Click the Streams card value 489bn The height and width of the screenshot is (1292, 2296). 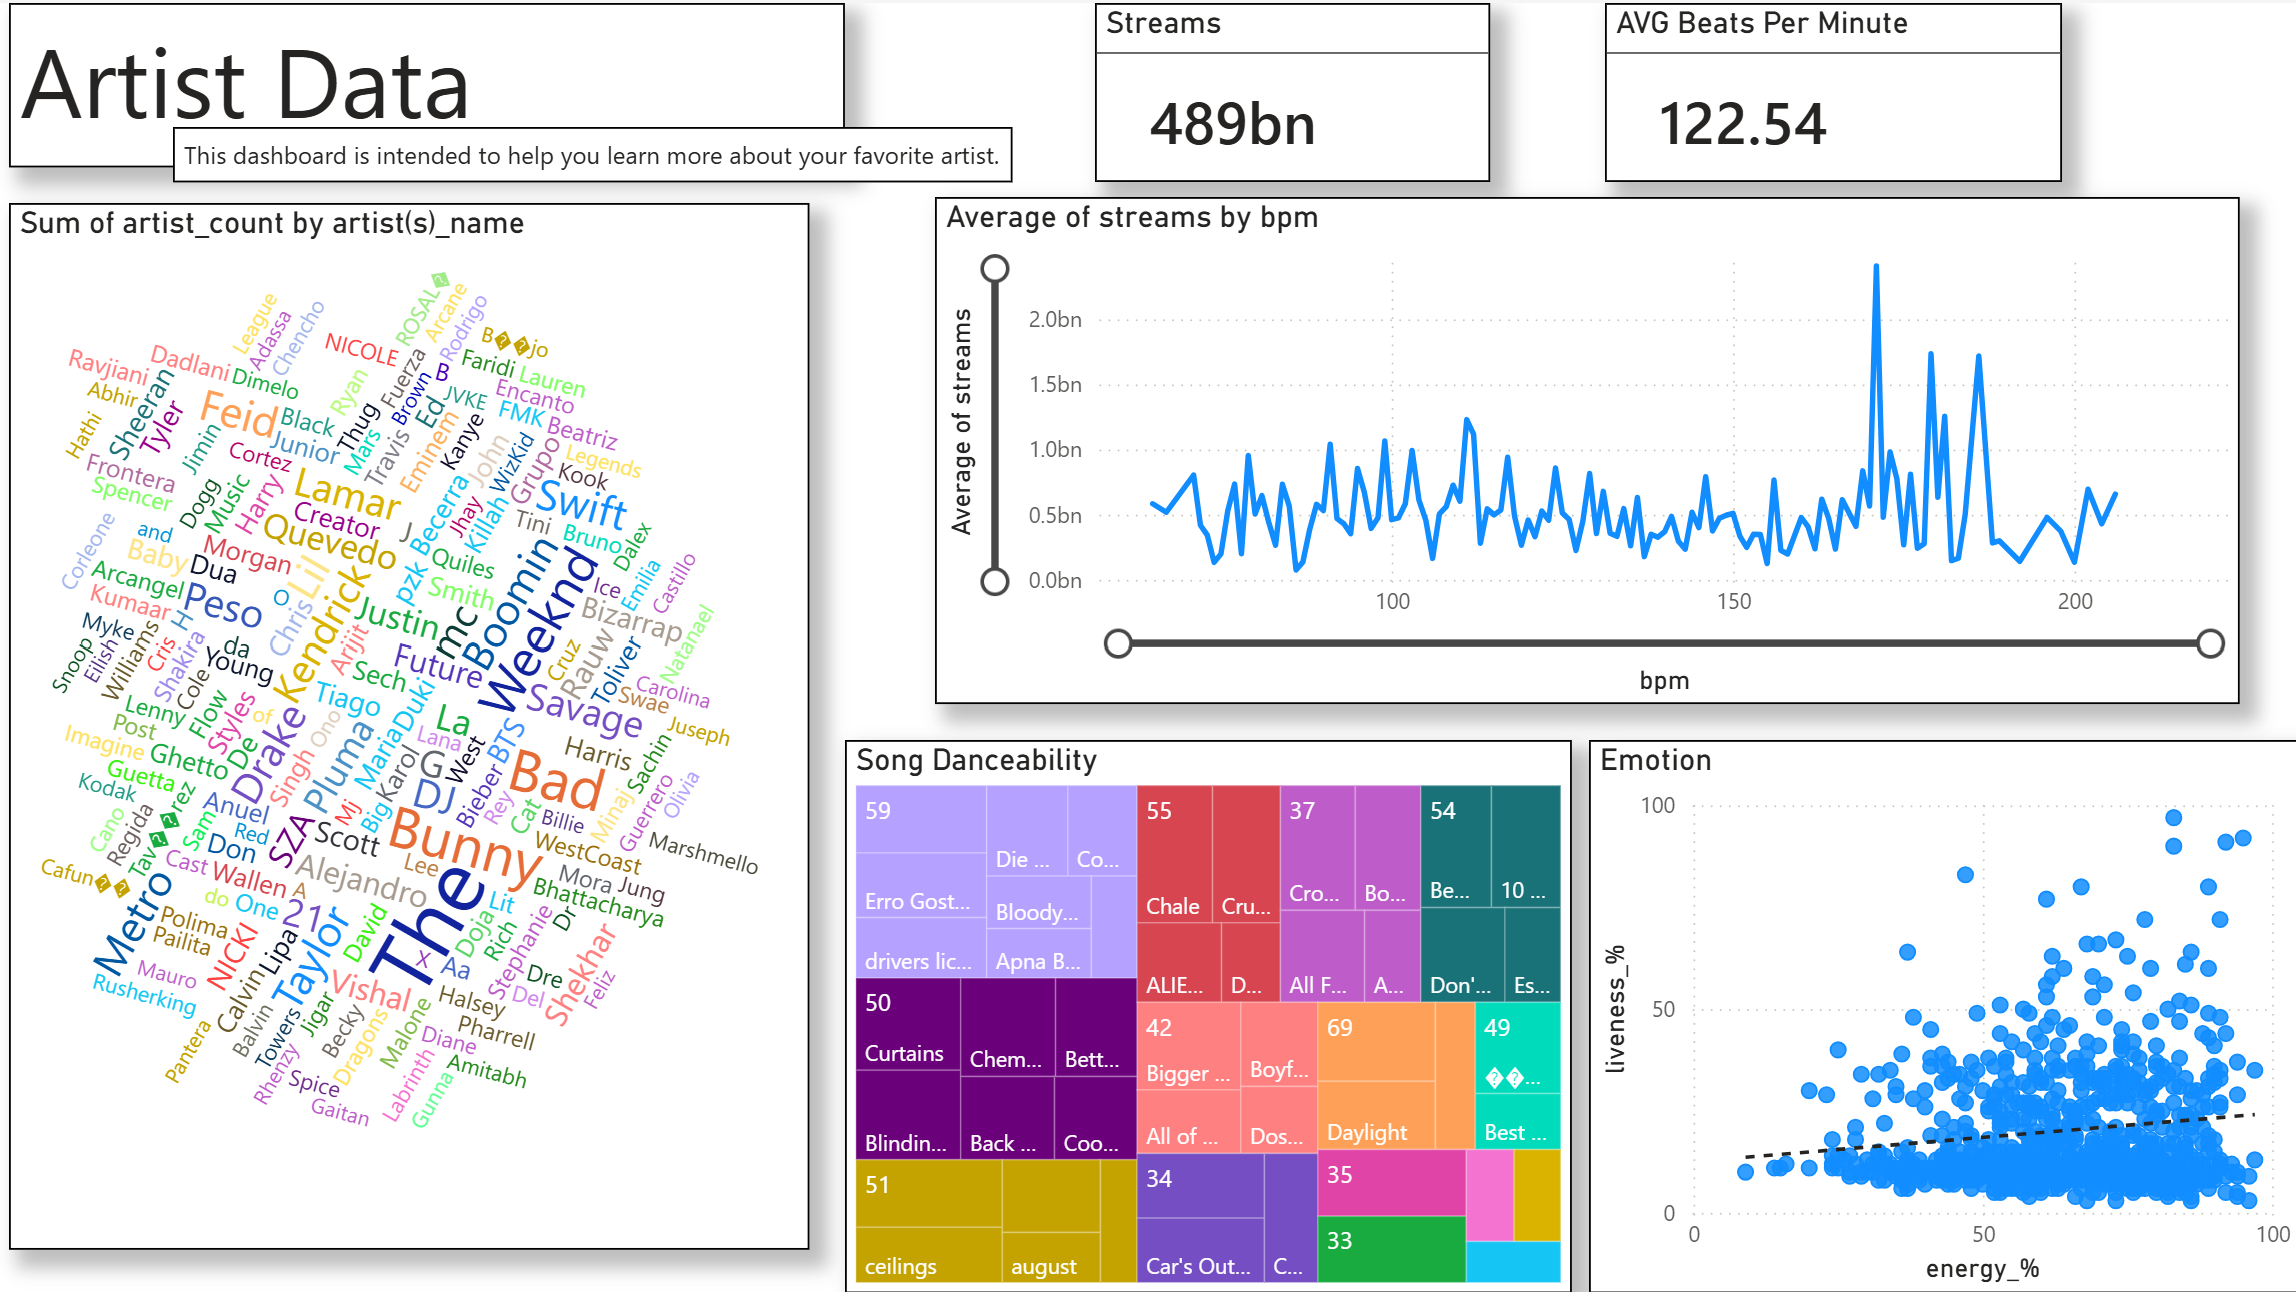(x=1232, y=125)
